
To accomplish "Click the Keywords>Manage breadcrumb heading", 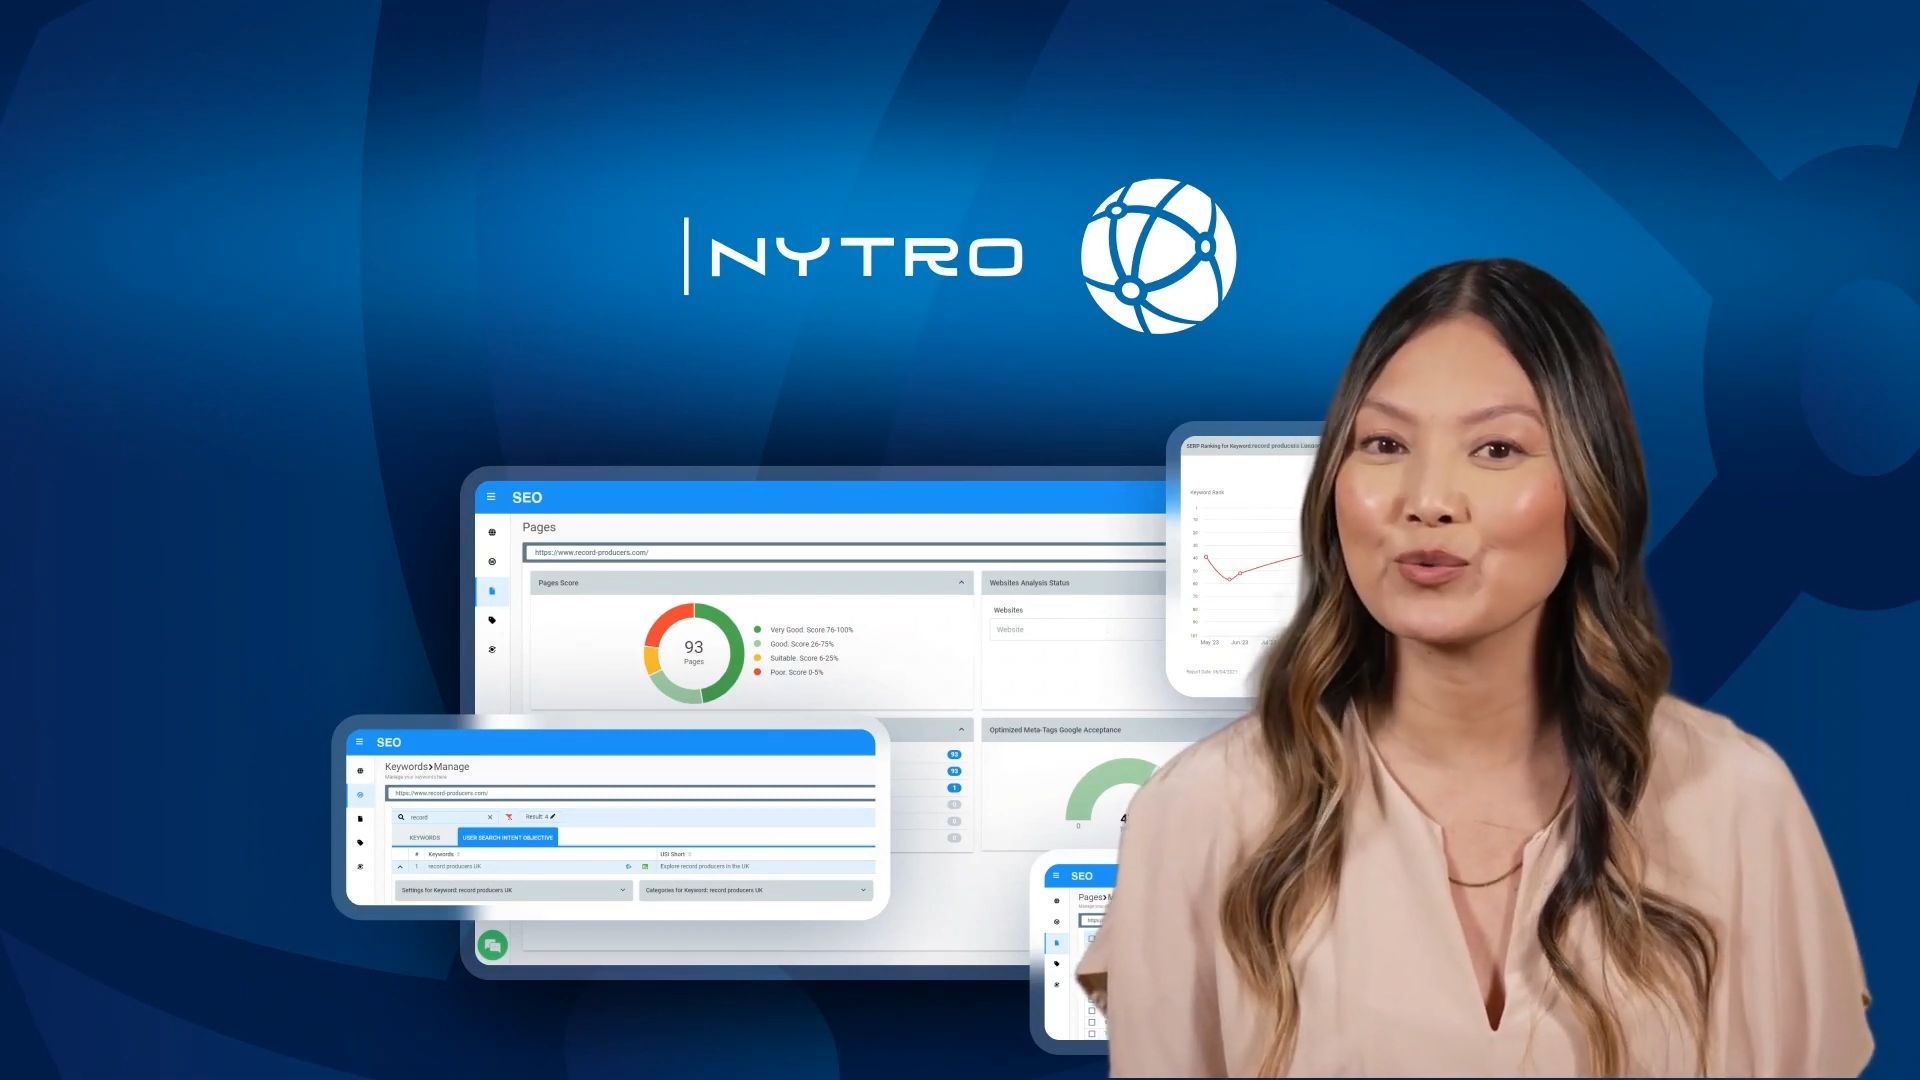I will pos(427,767).
